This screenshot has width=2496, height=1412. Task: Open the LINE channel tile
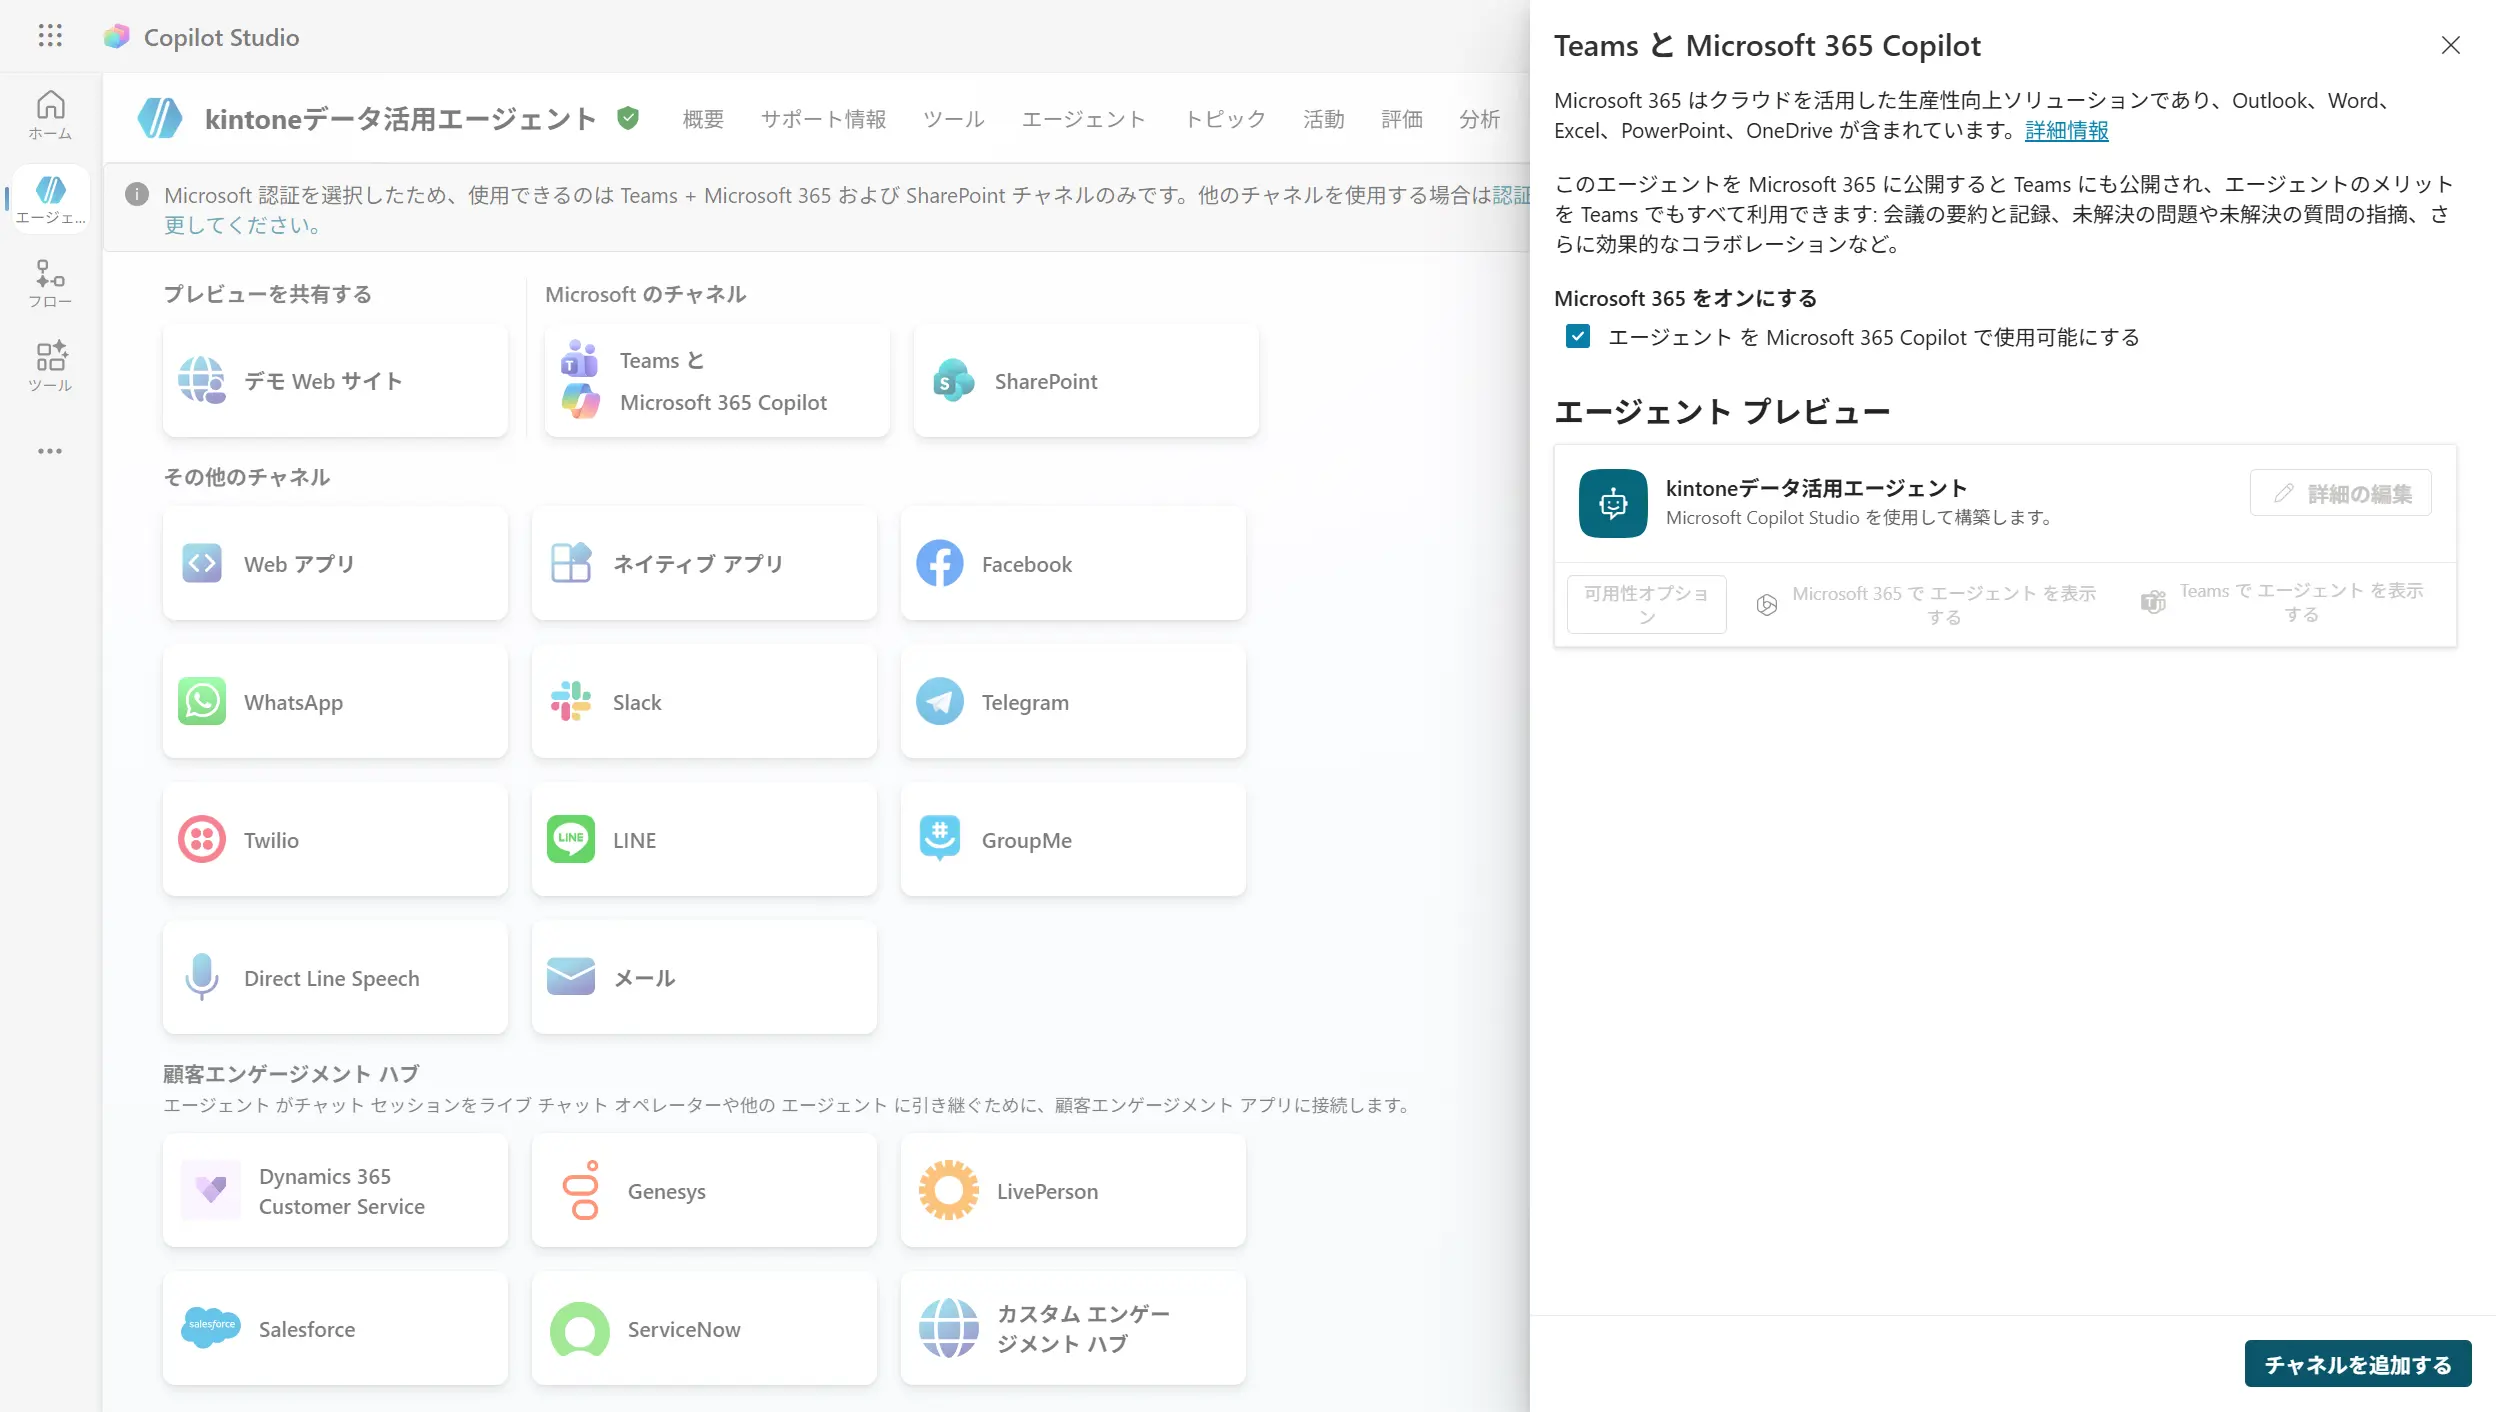[x=704, y=840]
